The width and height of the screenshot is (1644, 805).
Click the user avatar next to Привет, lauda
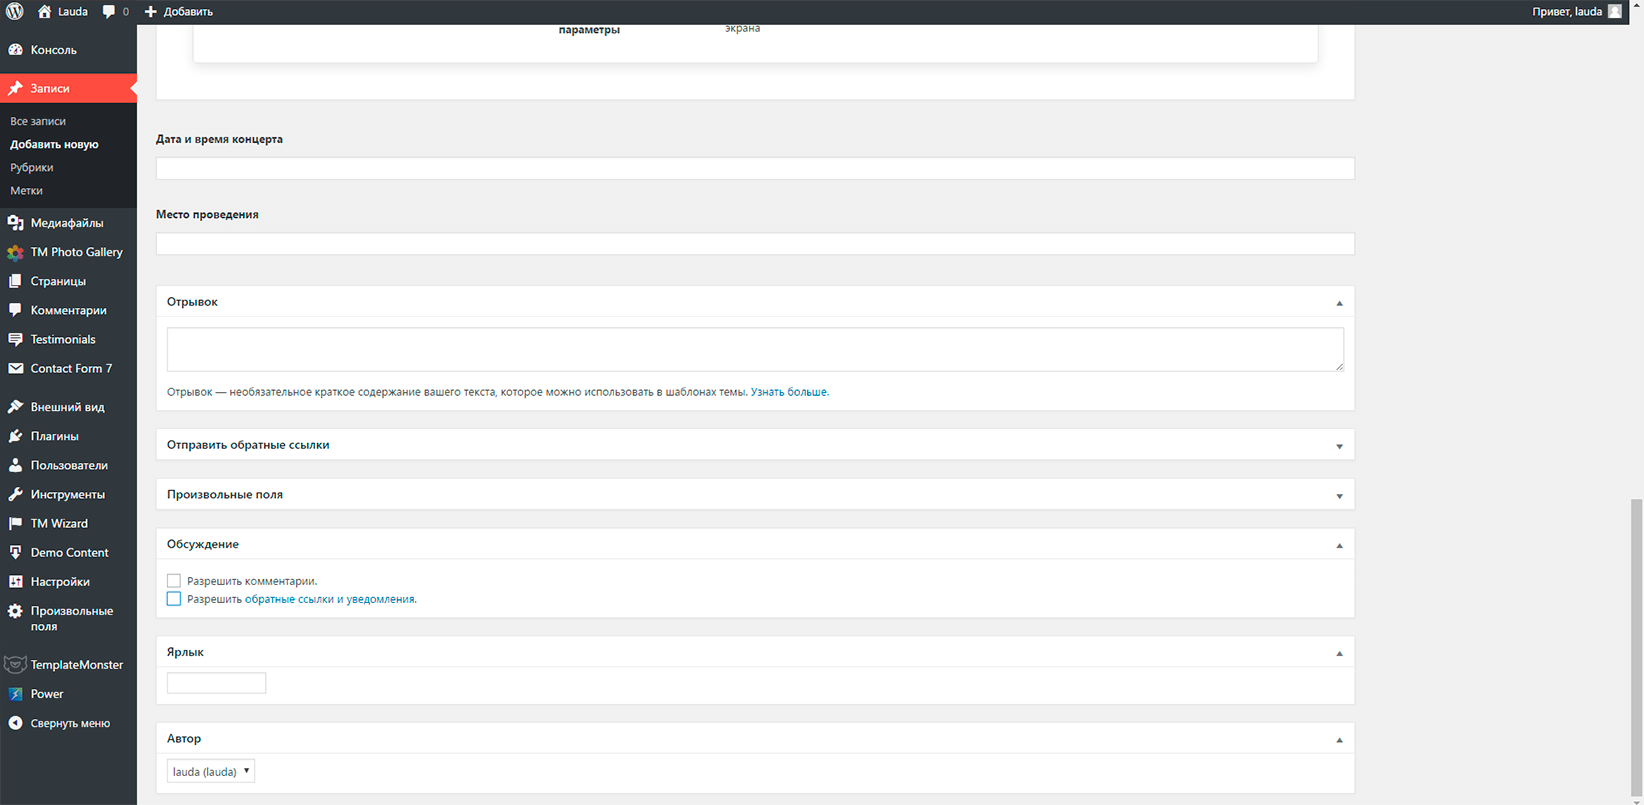coord(1615,12)
